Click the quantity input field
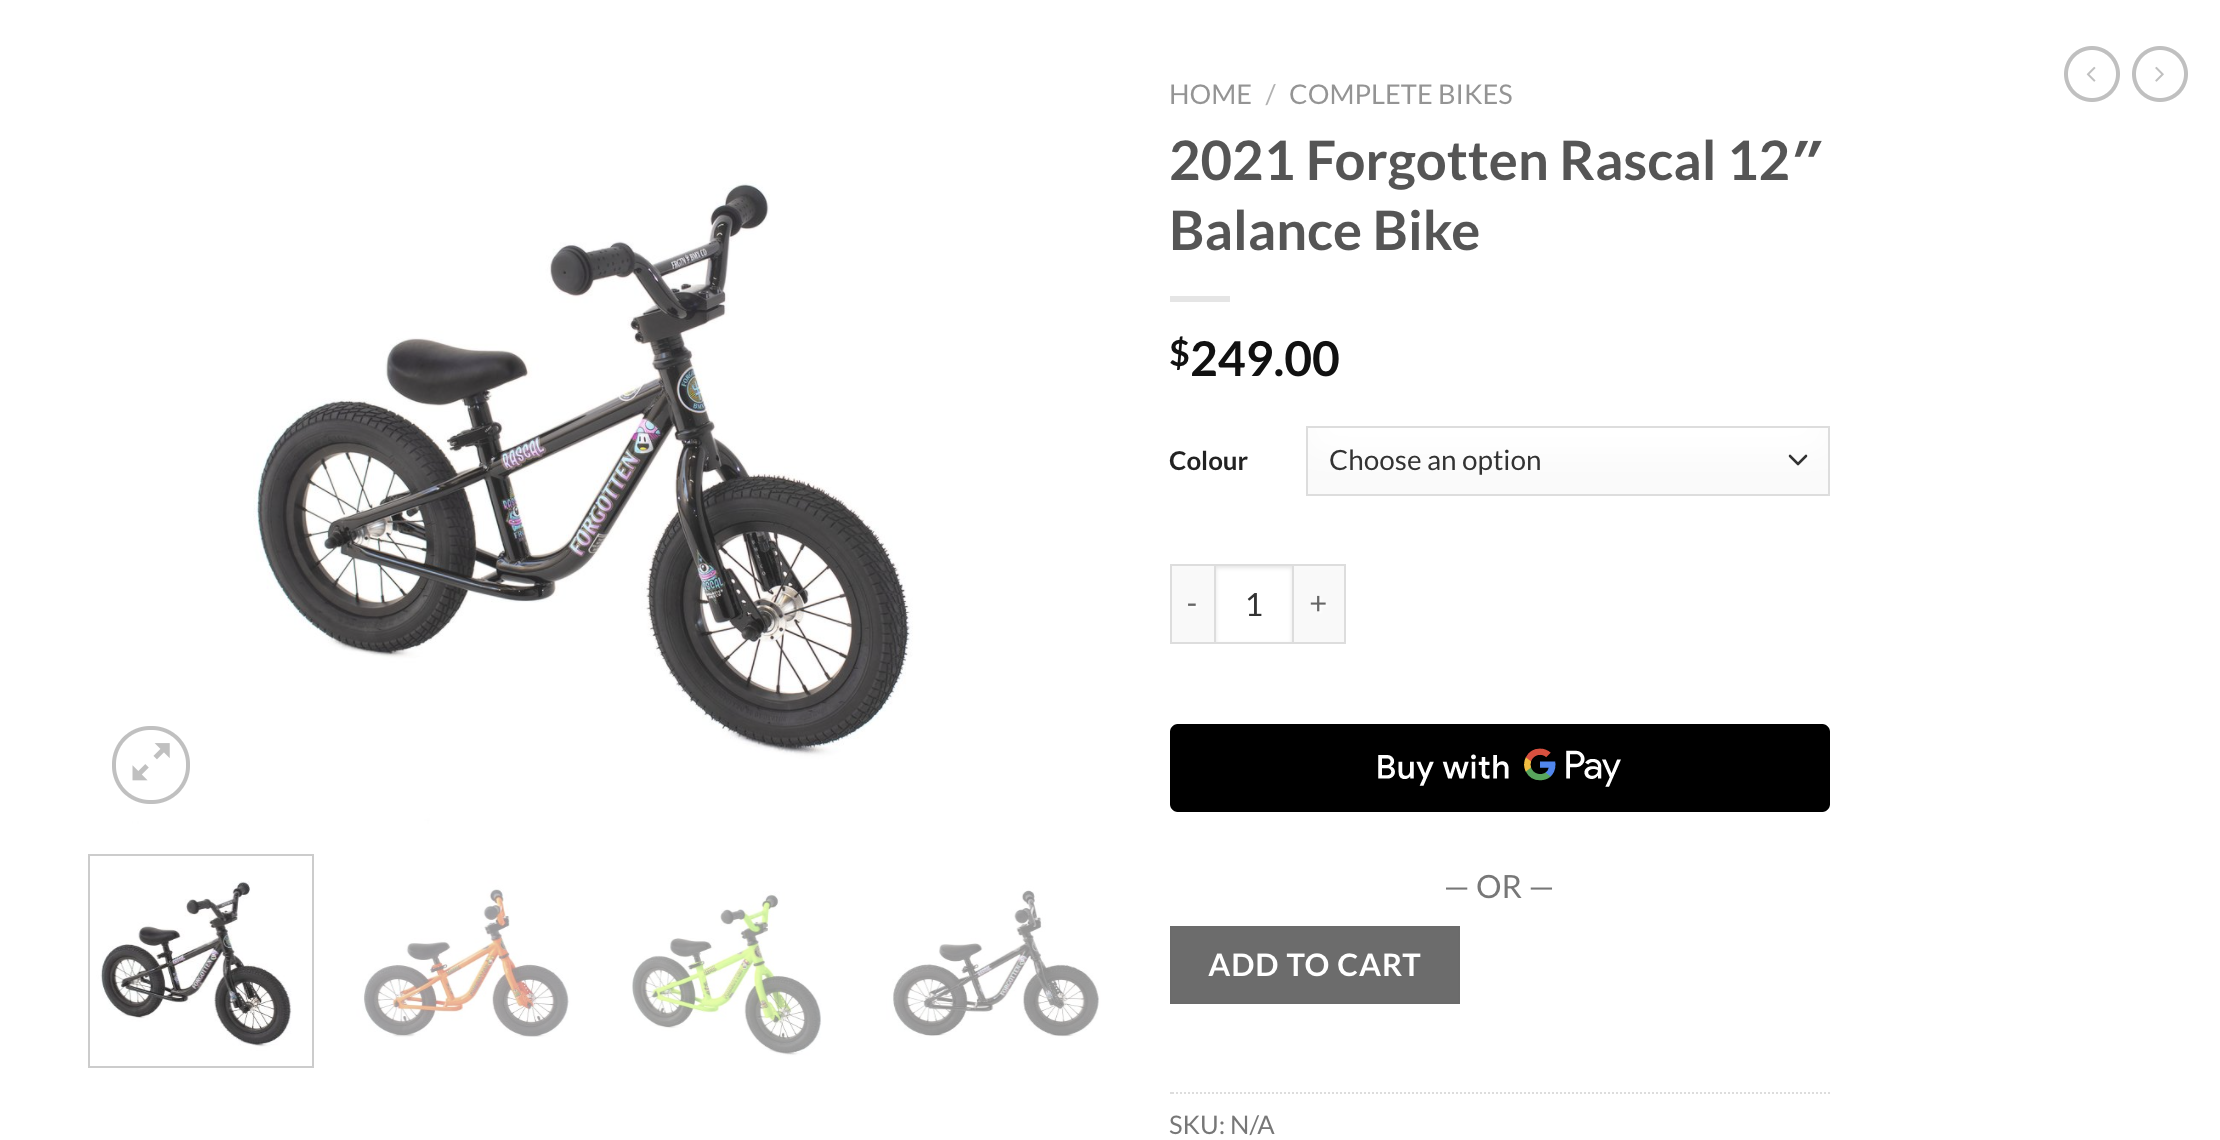This screenshot has height=1140, width=2220. click(1254, 604)
